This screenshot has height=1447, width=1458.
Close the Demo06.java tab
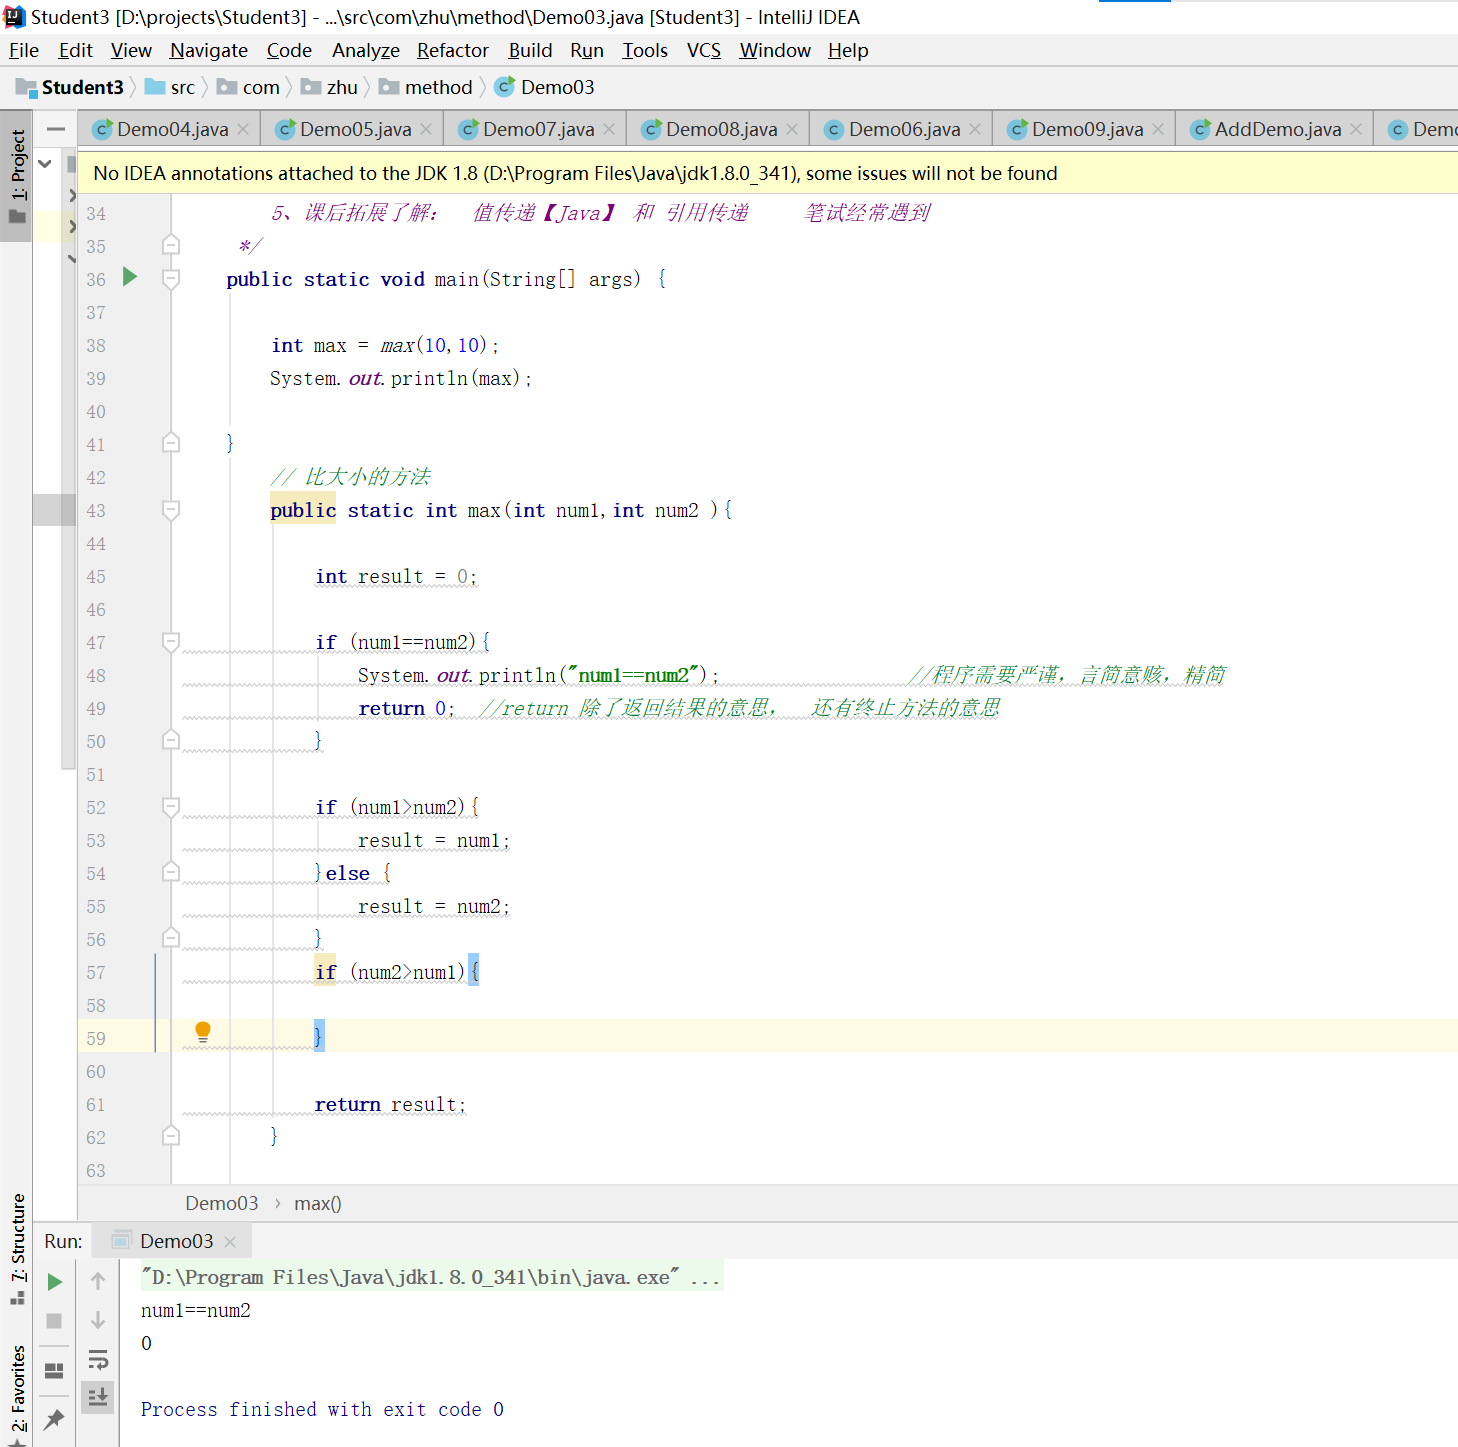tap(975, 129)
